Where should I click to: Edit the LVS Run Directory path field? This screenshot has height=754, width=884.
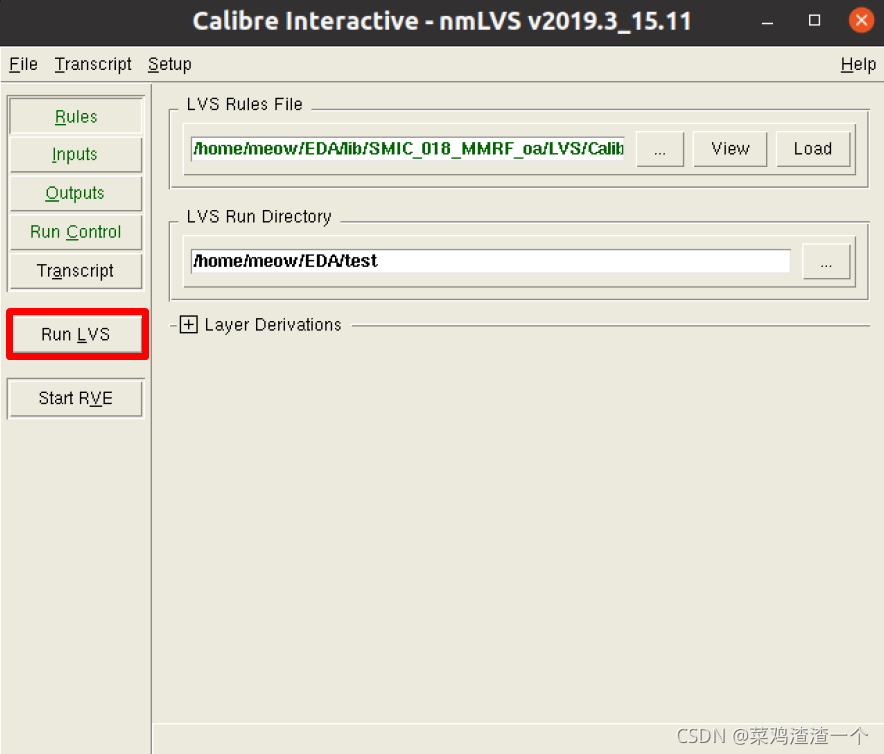pyautogui.click(x=490, y=261)
